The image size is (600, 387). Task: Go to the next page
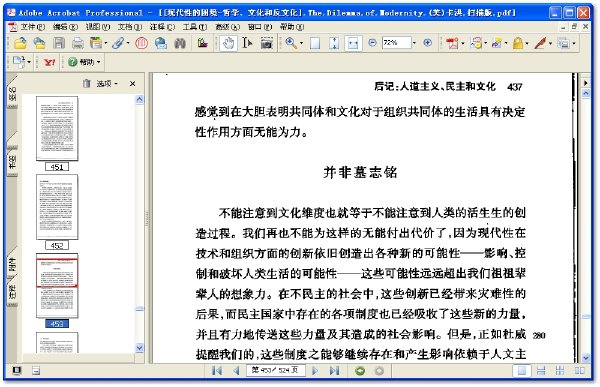pyautogui.click(x=315, y=371)
